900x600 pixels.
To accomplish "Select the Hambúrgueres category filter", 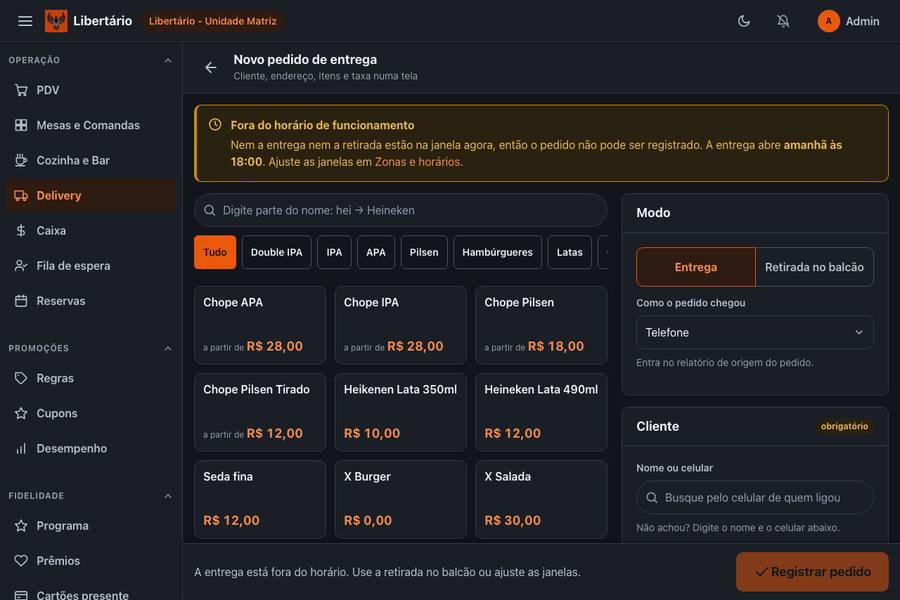I will (x=497, y=252).
